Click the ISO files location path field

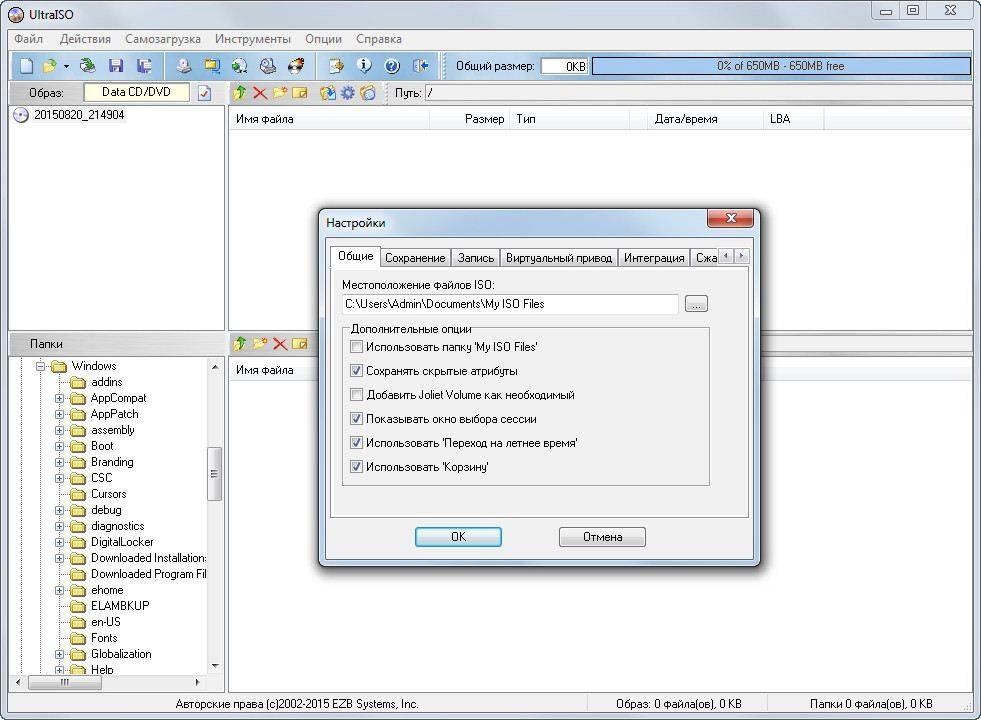pos(509,304)
